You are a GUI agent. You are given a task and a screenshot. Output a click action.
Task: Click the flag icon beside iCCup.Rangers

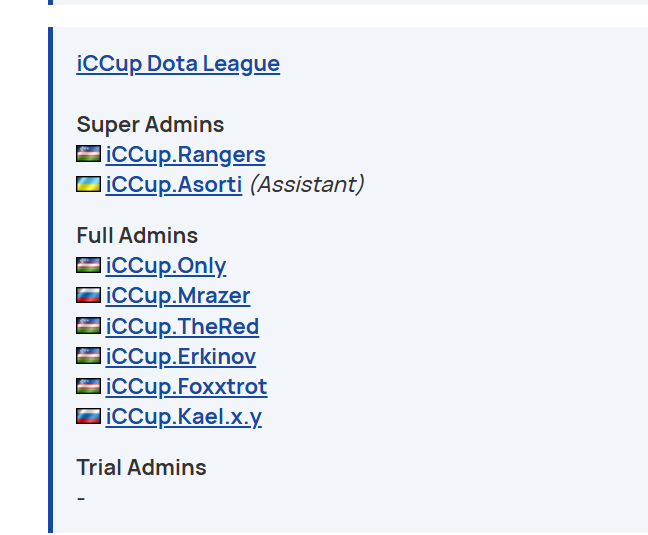(88, 154)
